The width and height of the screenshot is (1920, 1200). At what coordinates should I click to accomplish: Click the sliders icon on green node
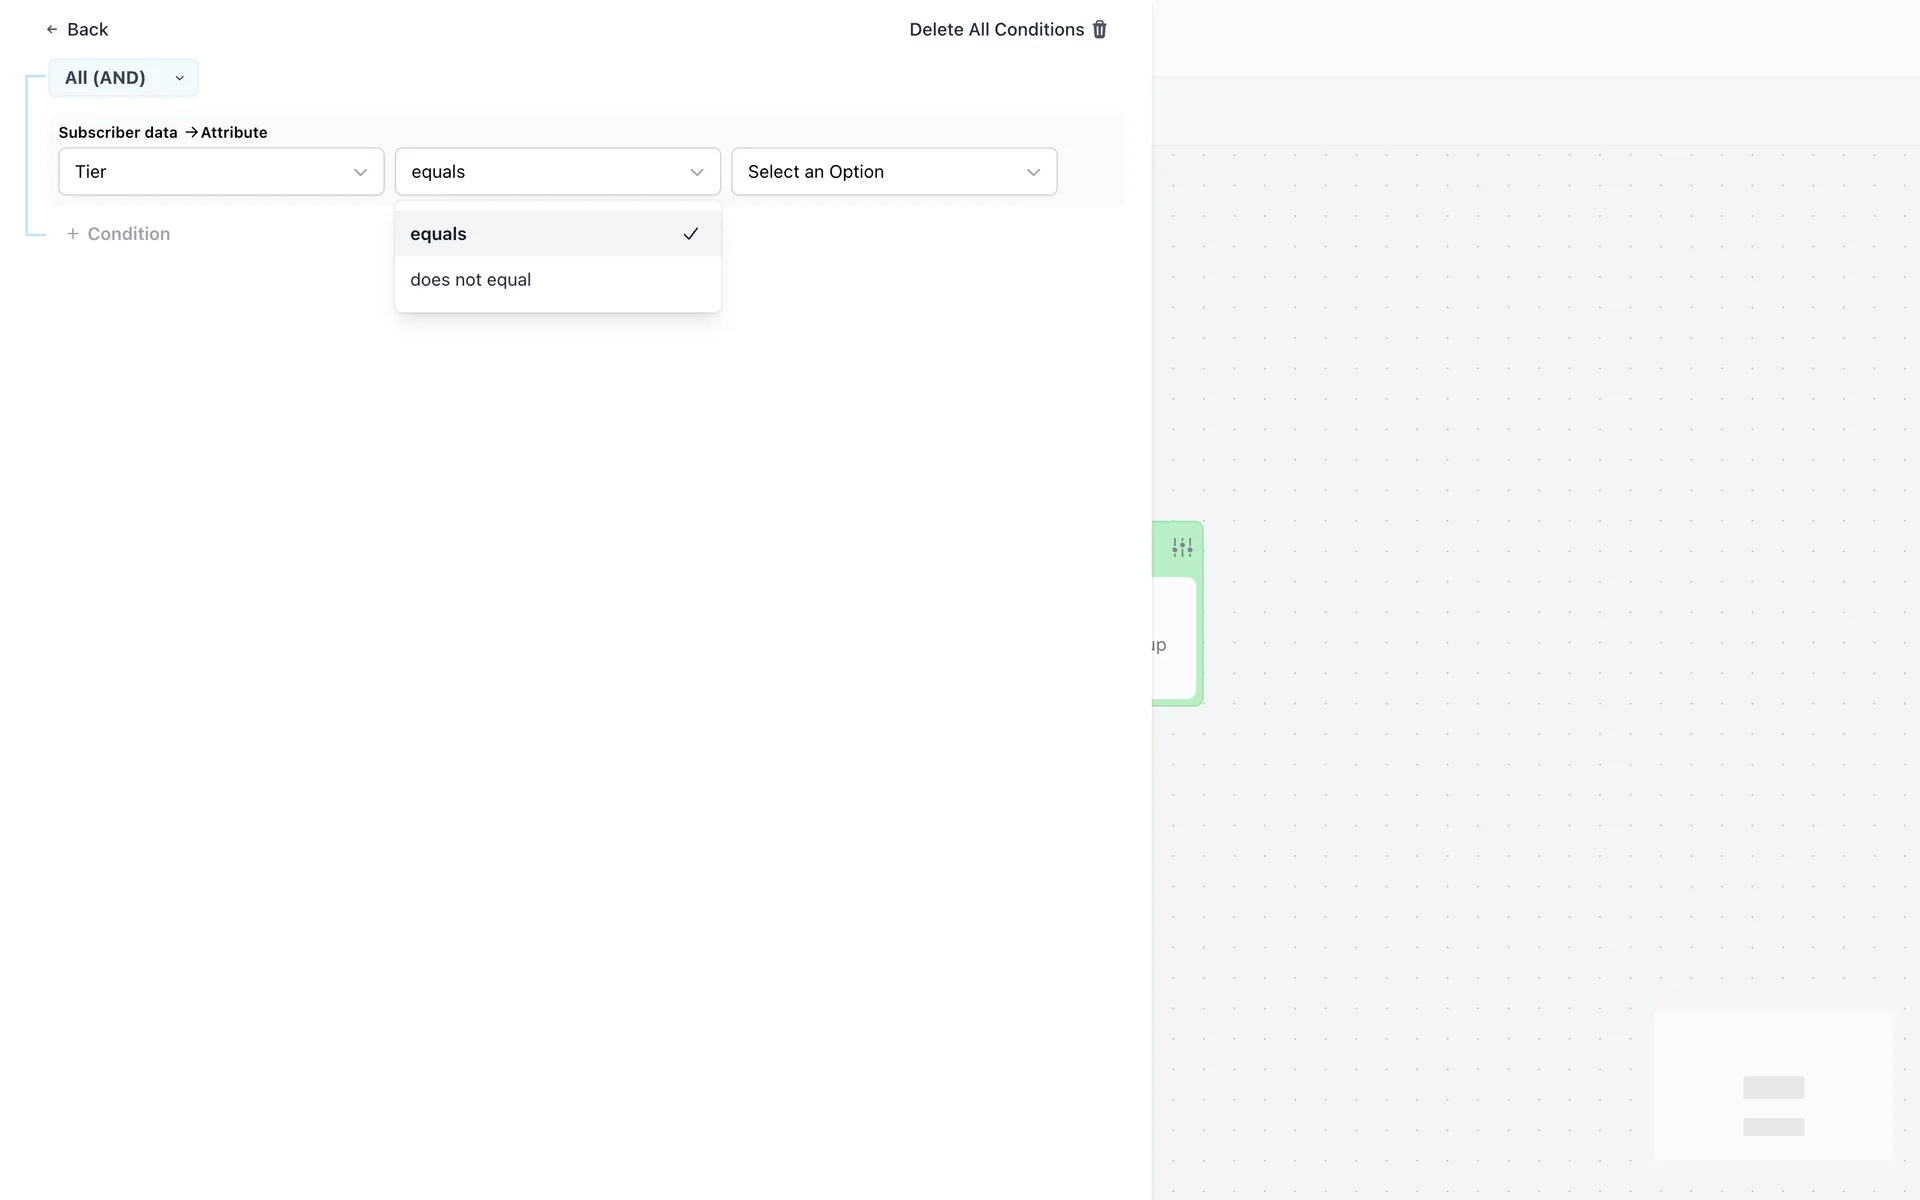1182,548
